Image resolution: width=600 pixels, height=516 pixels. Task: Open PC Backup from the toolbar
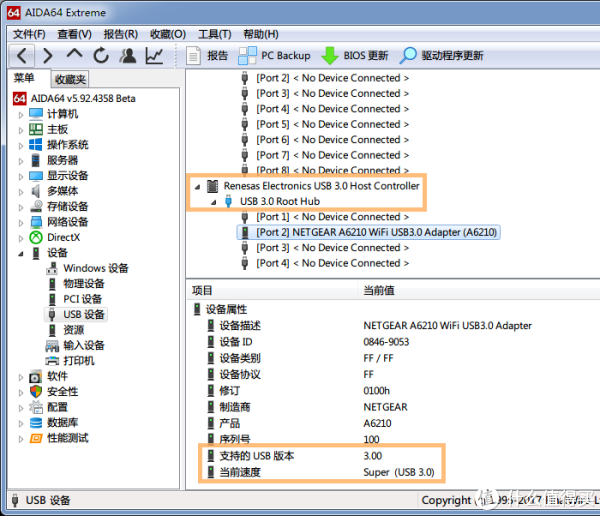pyautogui.click(x=274, y=56)
